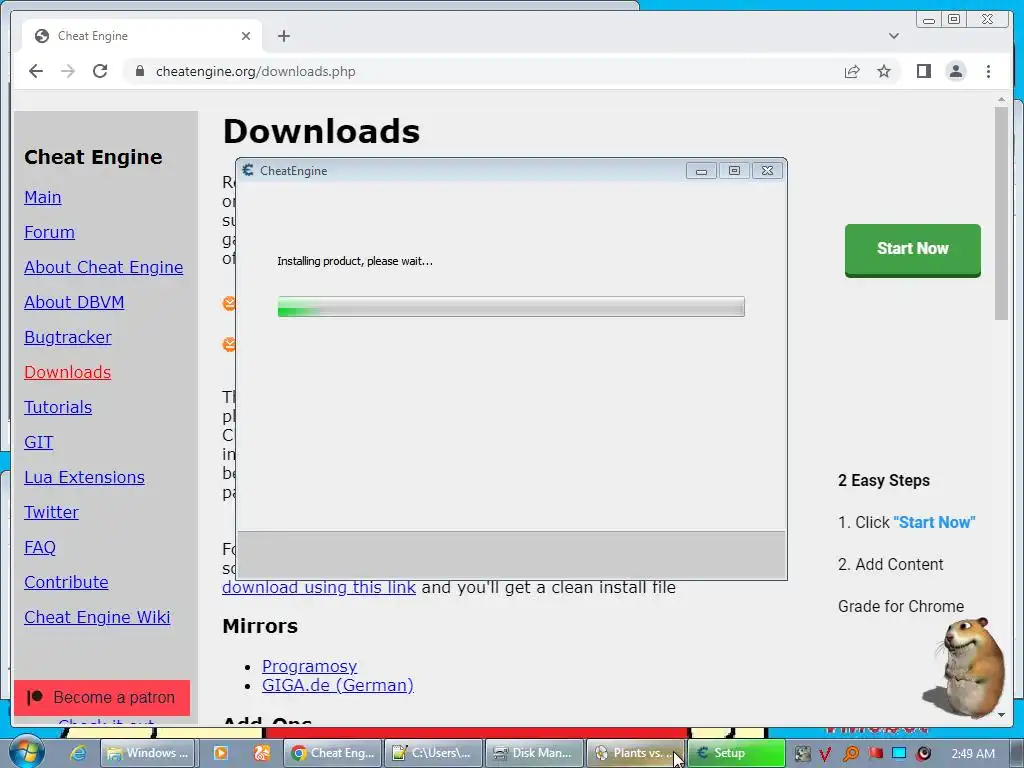
Task: Switch to Windows Explorer taskbar button
Action: pos(148,753)
